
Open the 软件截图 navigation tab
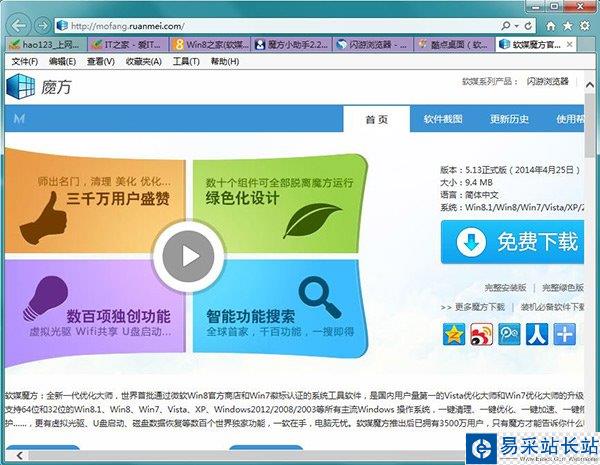click(x=443, y=119)
